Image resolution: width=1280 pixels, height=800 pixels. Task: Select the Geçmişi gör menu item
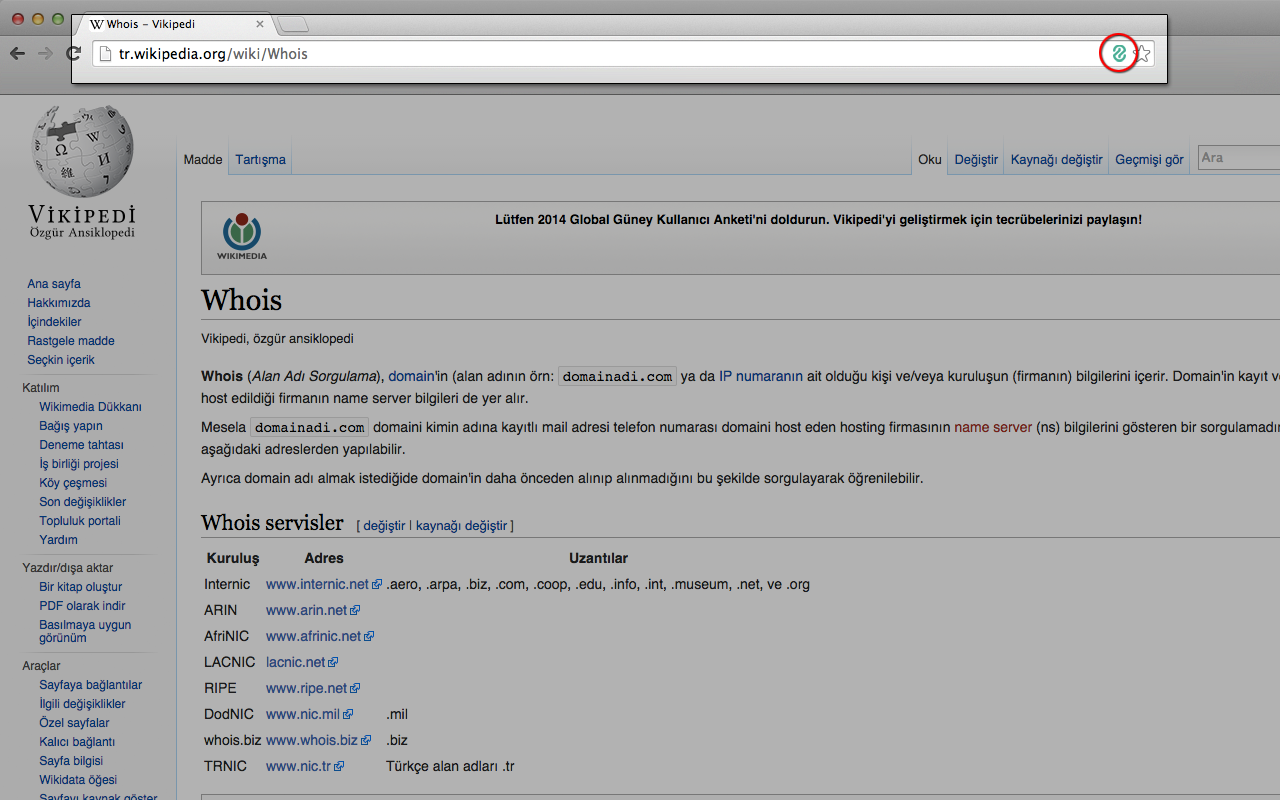tap(1148, 159)
